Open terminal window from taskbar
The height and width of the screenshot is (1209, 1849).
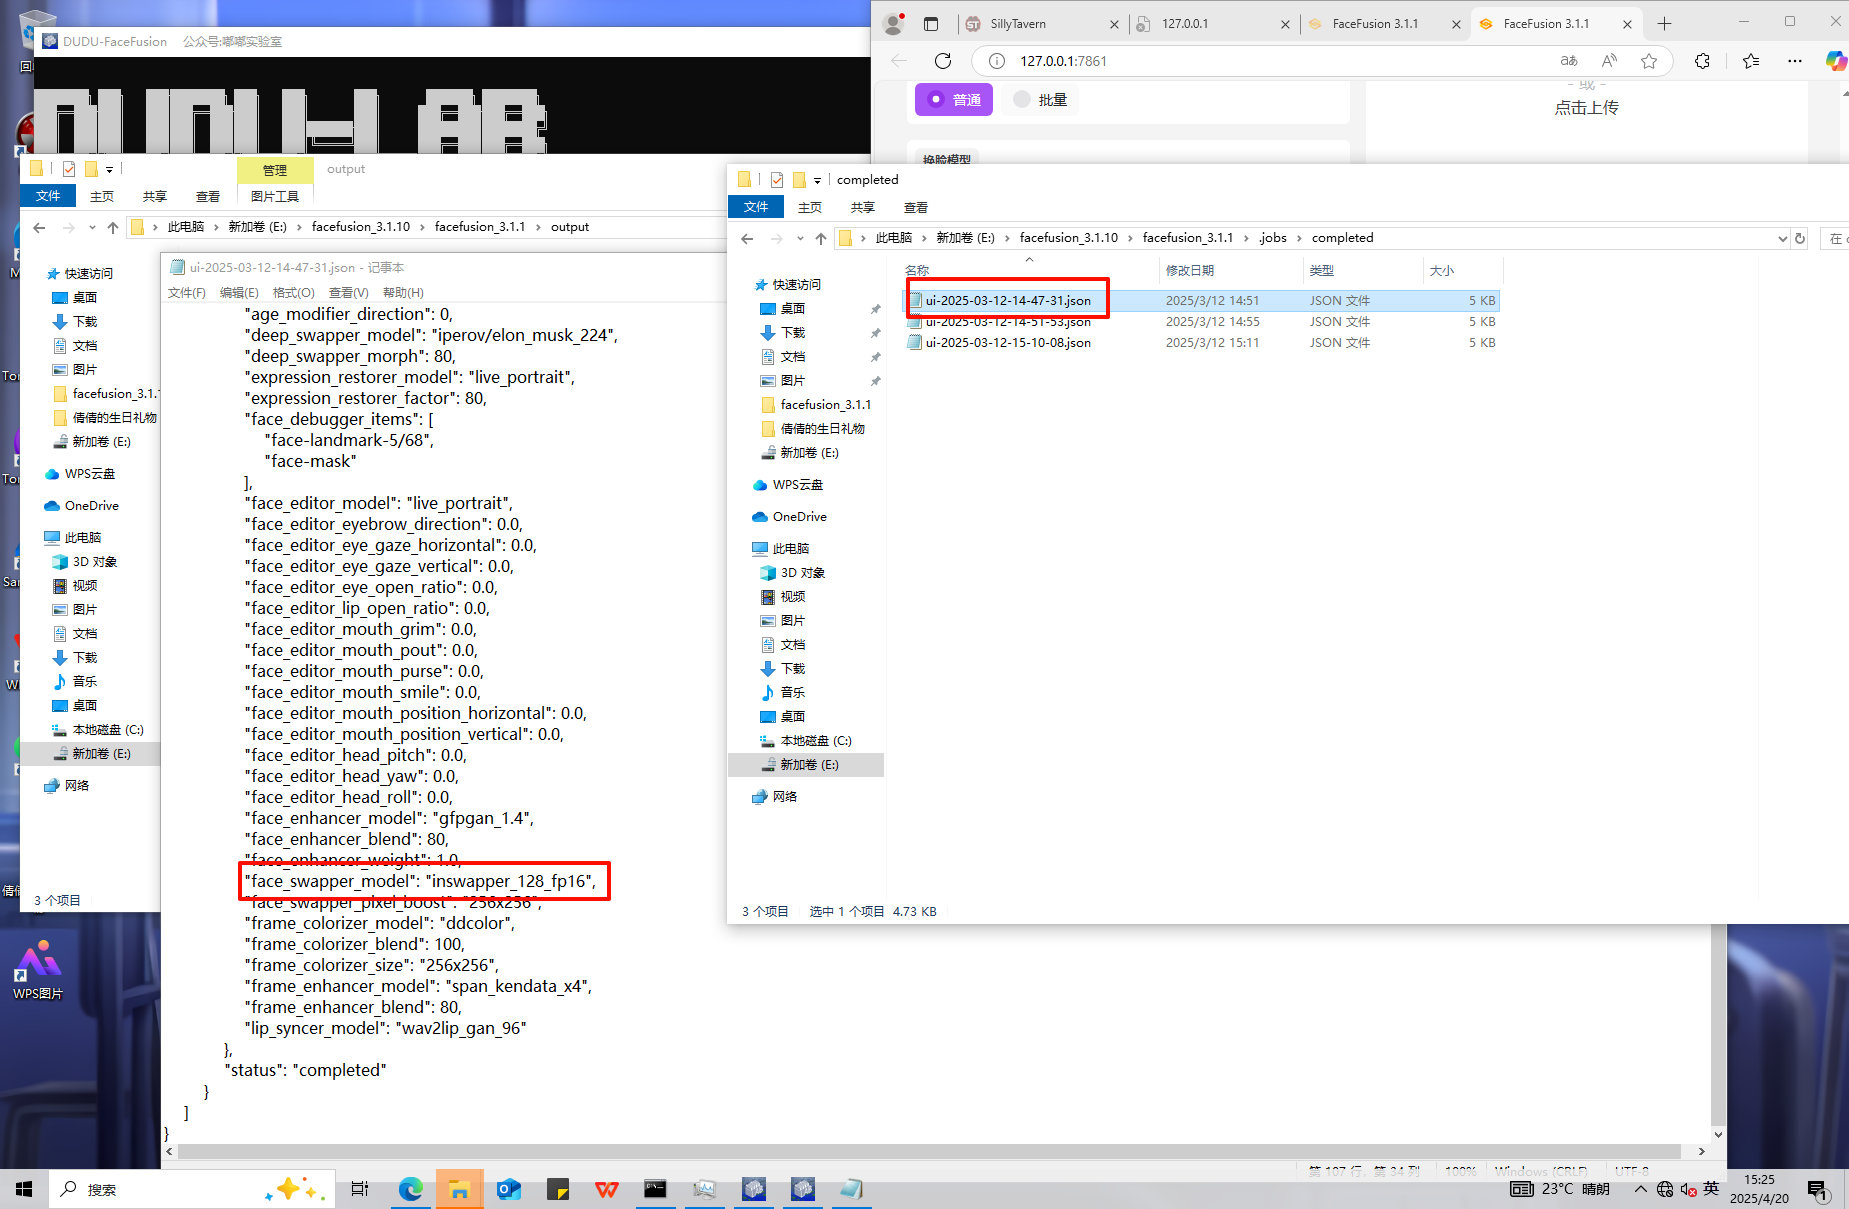point(655,1189)
